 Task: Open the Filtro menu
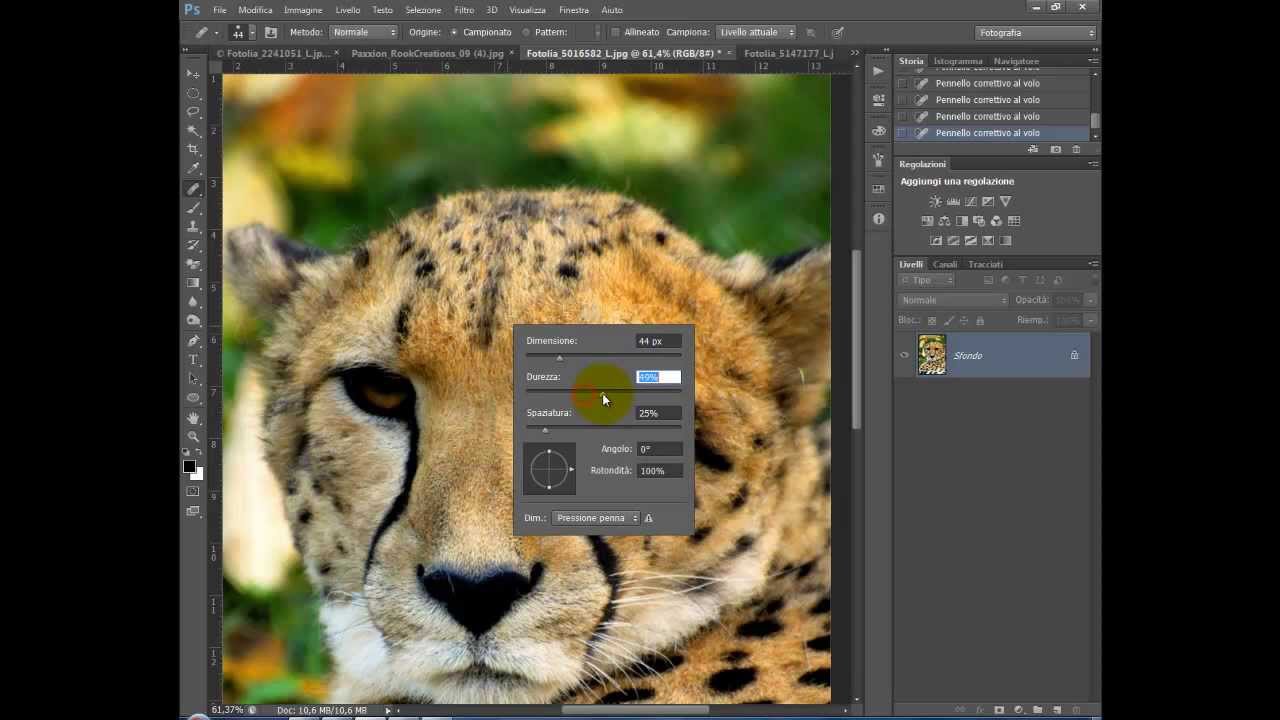464,10
